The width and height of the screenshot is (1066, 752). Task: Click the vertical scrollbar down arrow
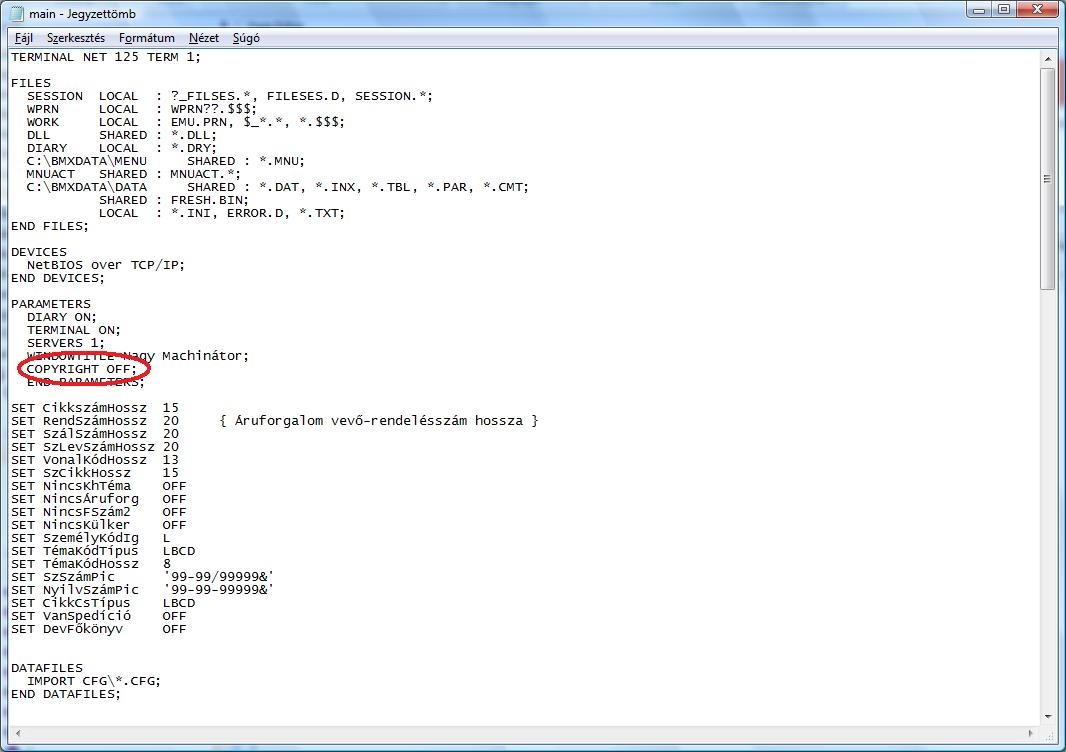1048,717
